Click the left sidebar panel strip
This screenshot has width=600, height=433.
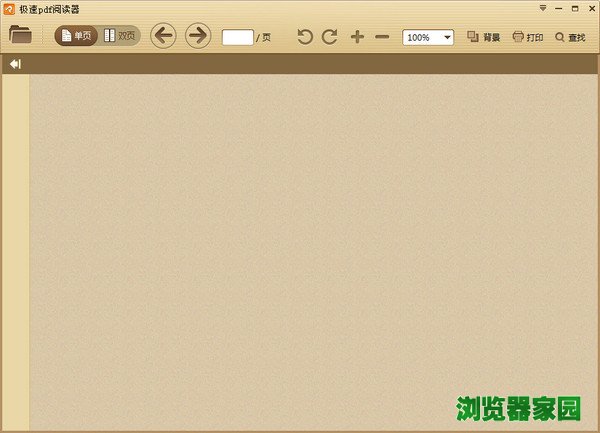15,250
